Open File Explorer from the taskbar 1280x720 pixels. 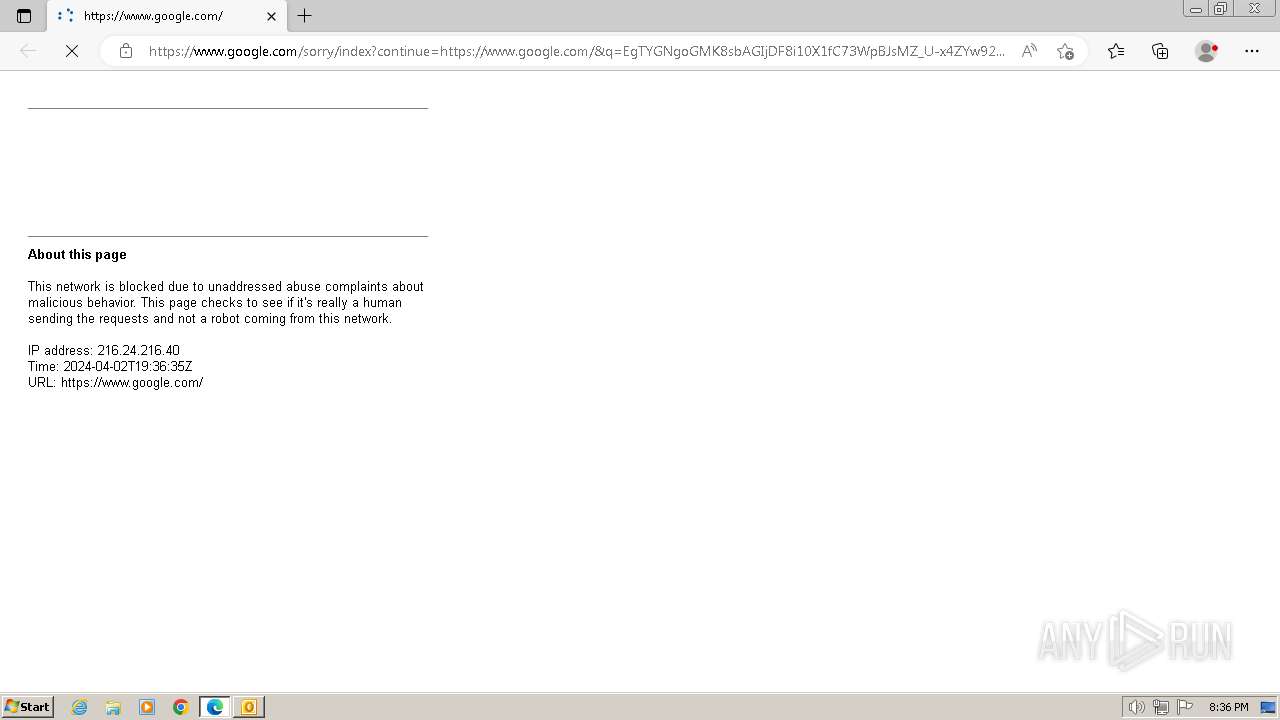(113, 707)
